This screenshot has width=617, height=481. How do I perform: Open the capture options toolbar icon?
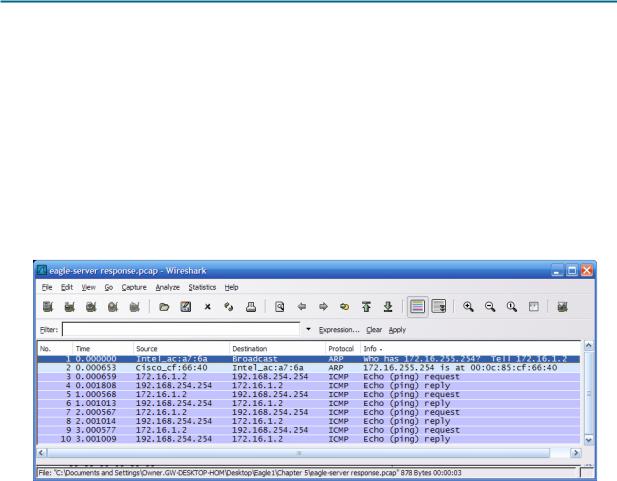pyautogui.click(x=70, y=307)
